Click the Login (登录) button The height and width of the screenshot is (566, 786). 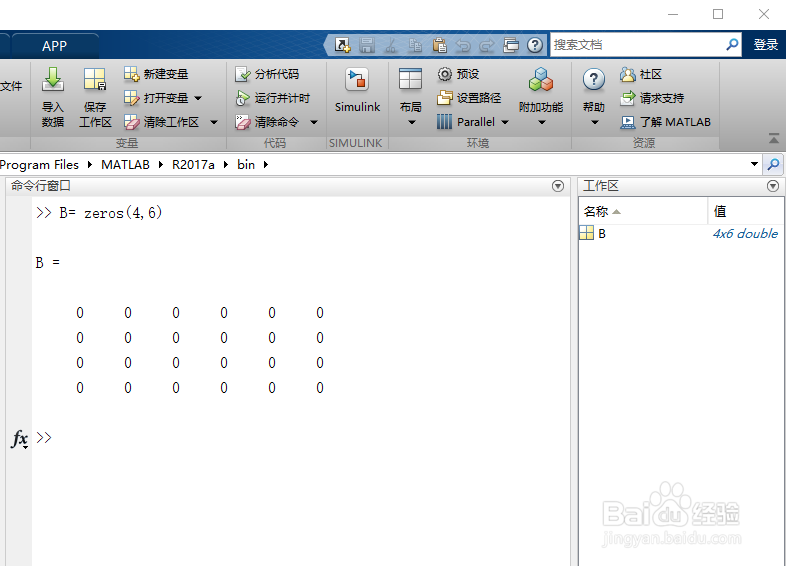(x=765, y=45)
